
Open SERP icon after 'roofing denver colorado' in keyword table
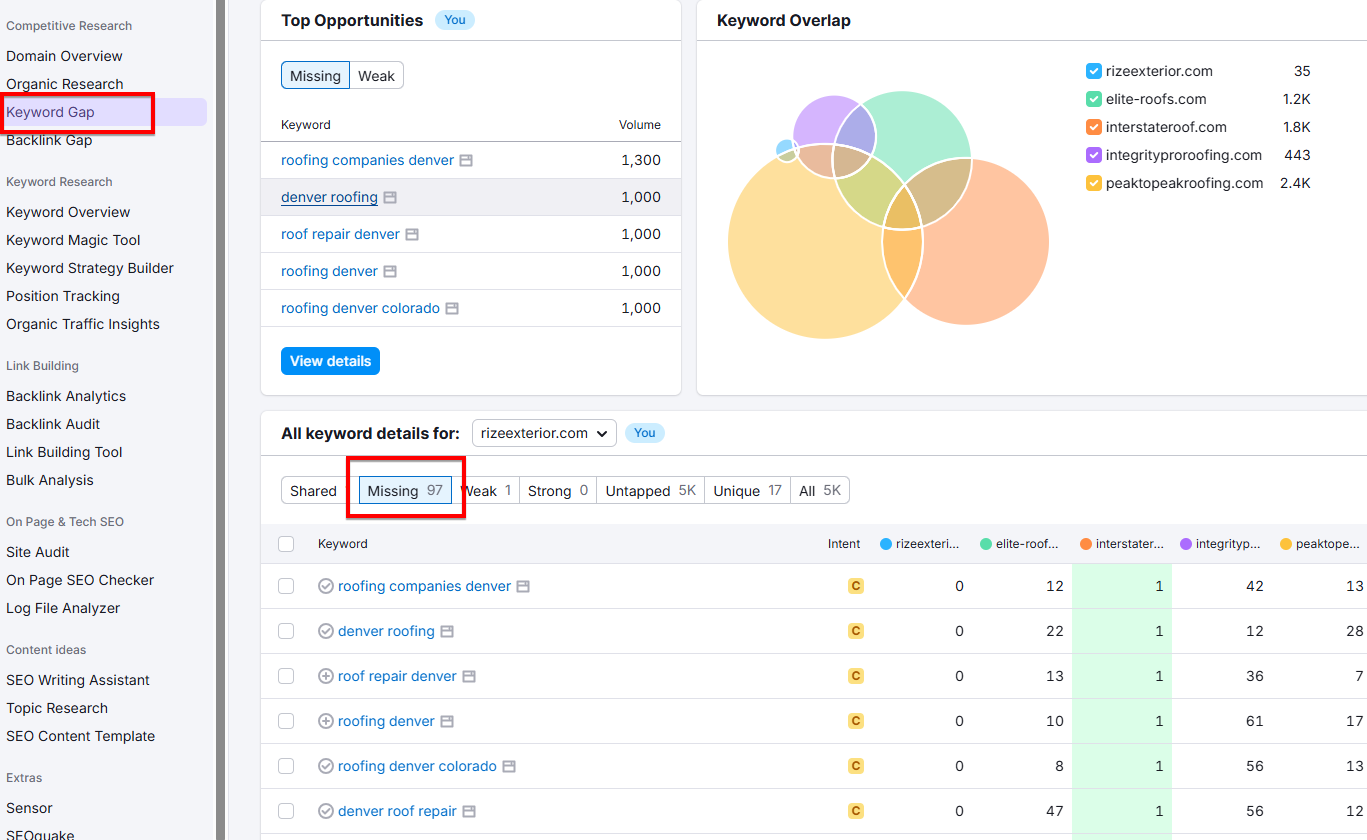point(509,766)
